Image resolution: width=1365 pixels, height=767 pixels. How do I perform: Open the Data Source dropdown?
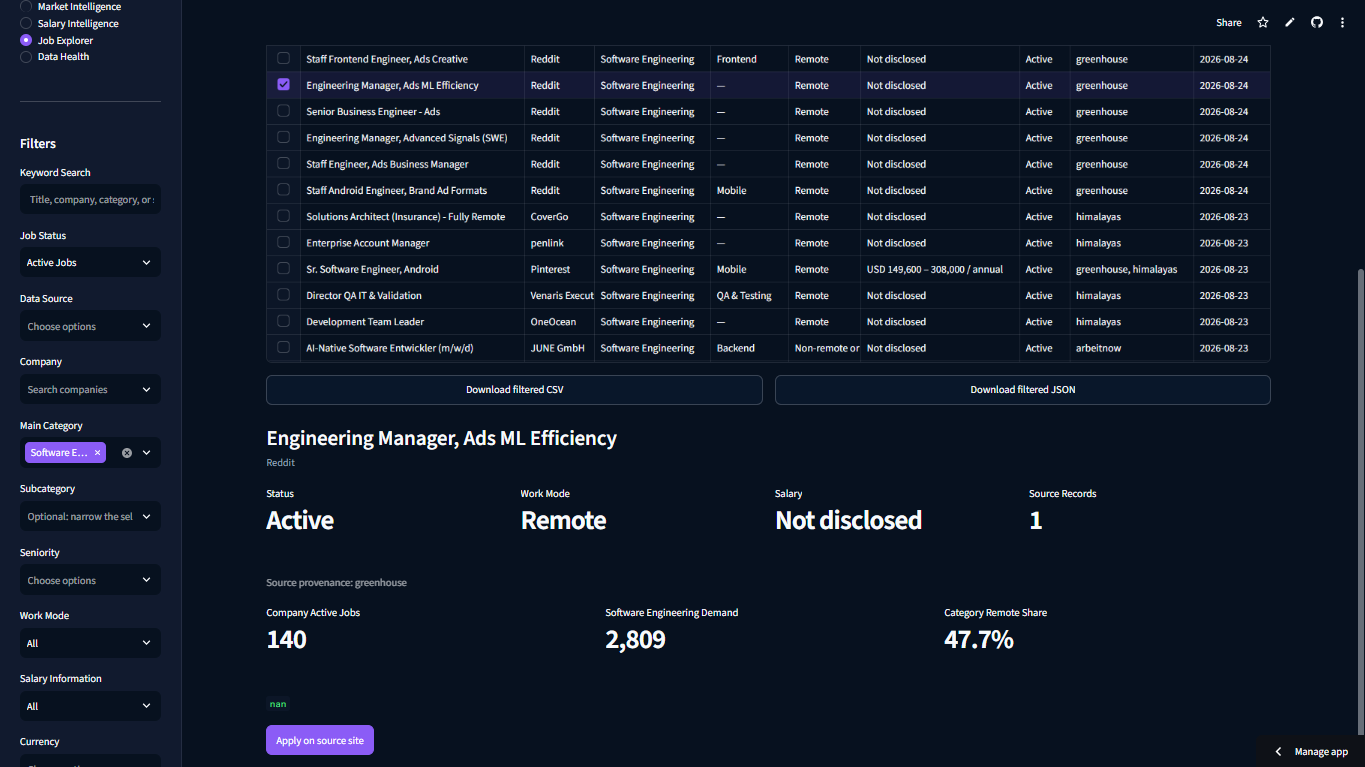[90, 326]
